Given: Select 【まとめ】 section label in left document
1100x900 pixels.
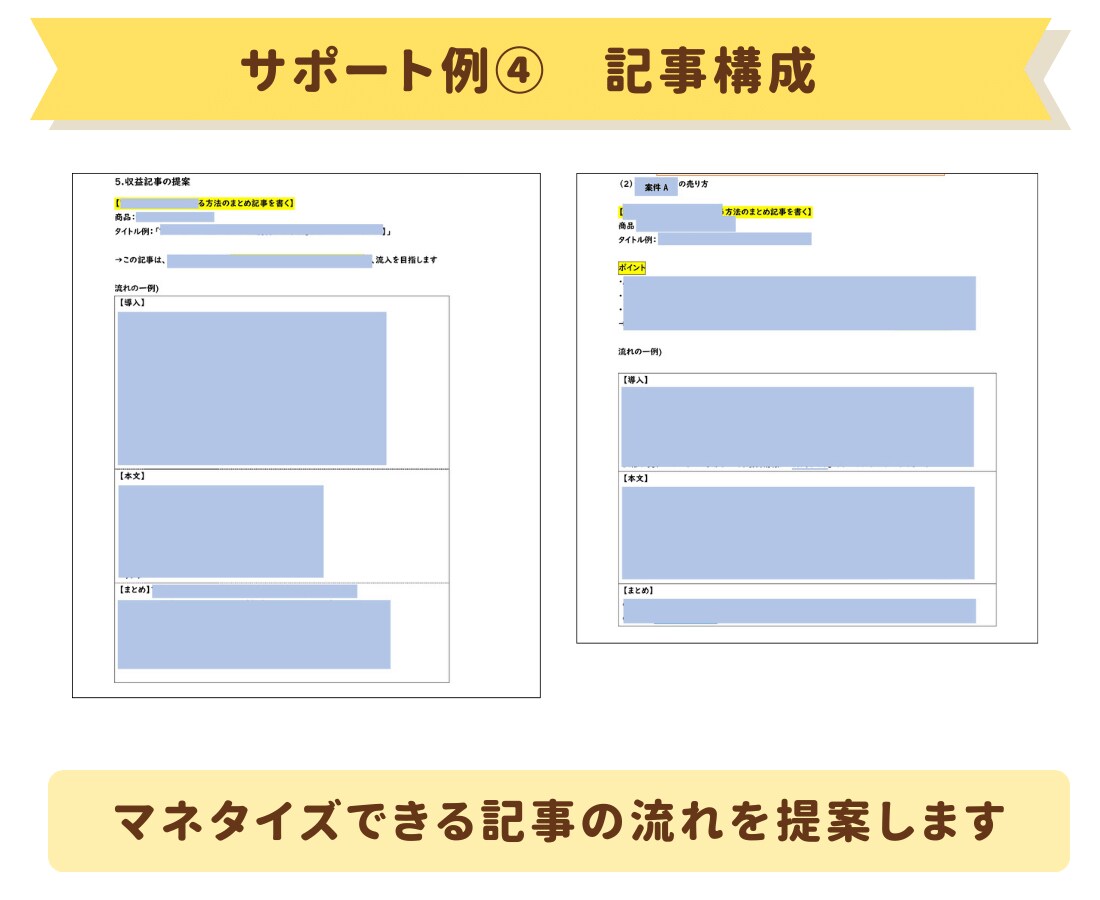Looking at the screenshot, I should 135,590.
